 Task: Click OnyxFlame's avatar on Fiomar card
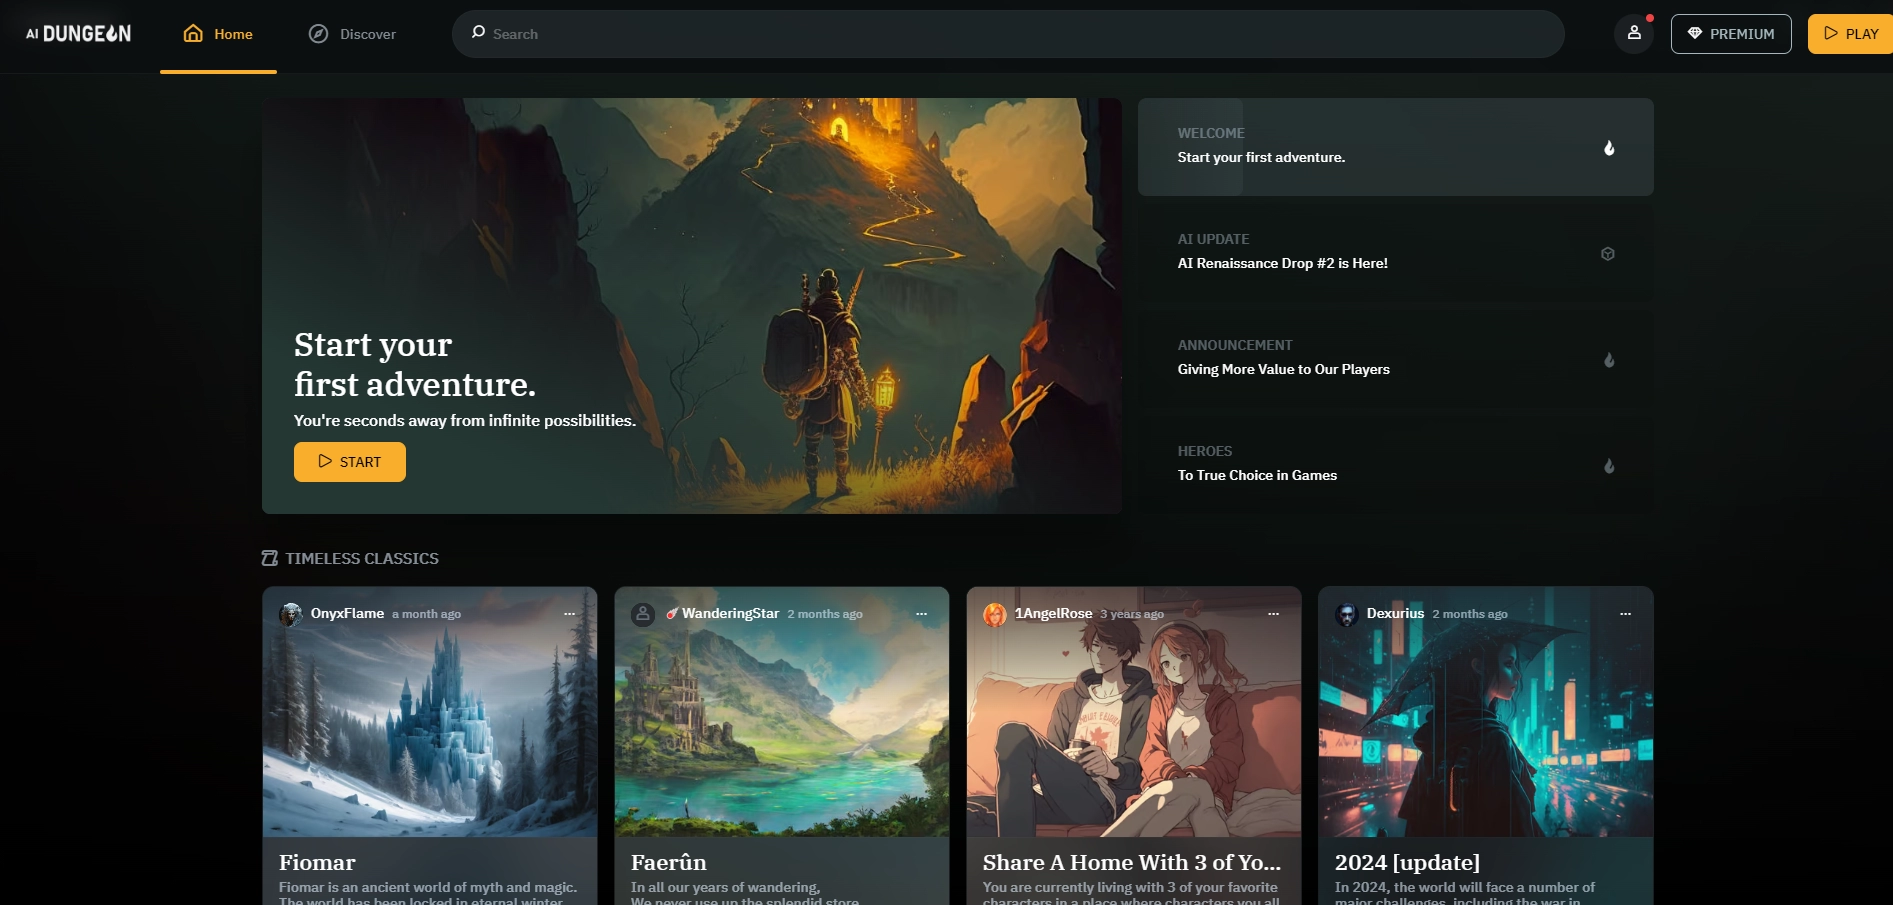pos(291,614)
